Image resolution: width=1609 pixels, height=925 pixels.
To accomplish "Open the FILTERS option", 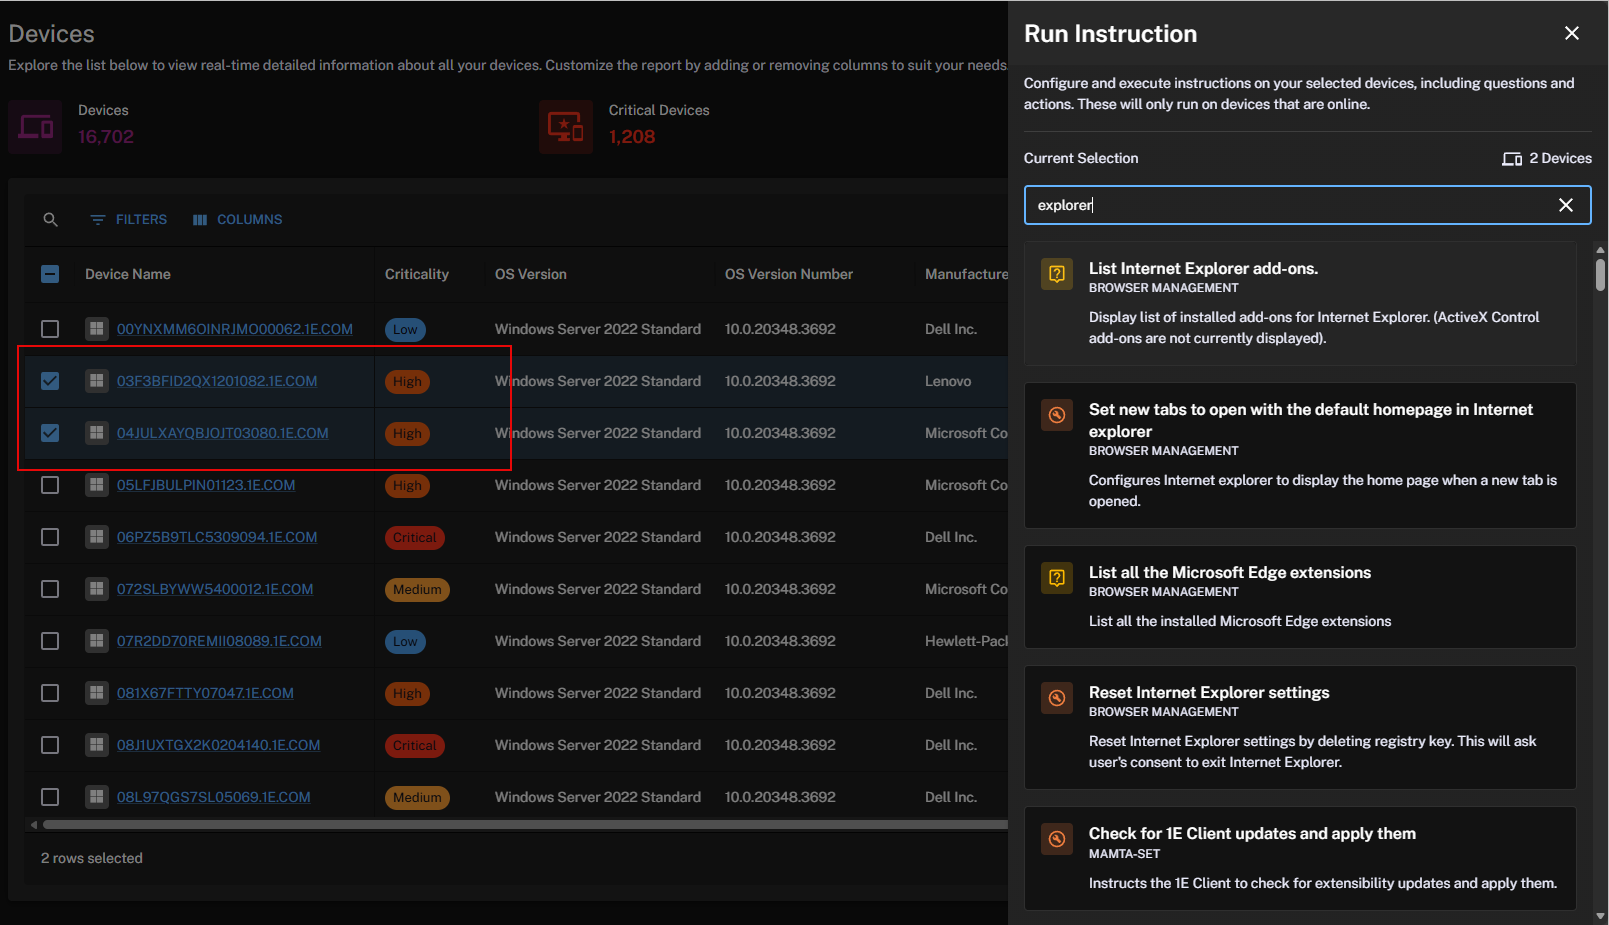I will (129, 220).
